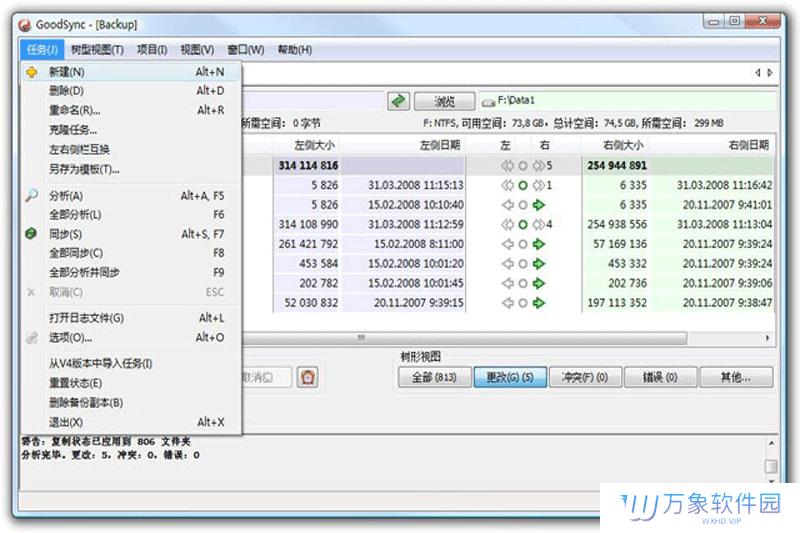Choose 退出(X) to quit GoodSync

tap(132, 422)
